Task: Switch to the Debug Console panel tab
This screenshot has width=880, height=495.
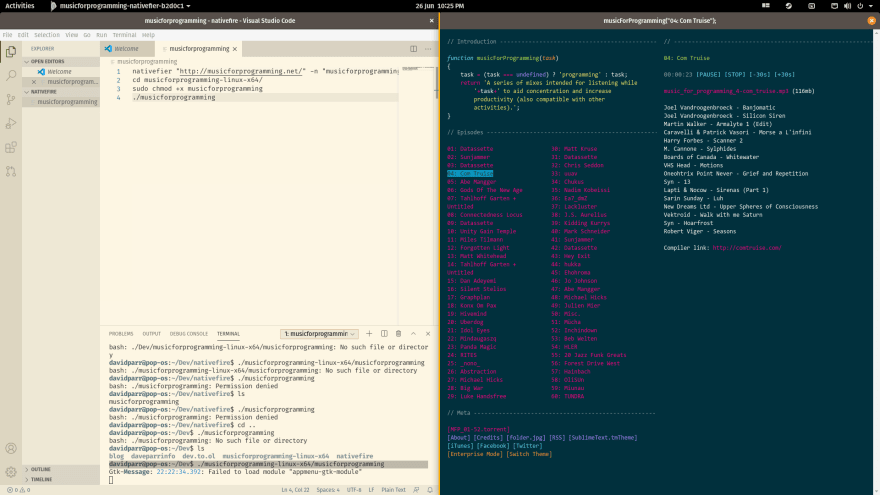Action: point(189,333)
